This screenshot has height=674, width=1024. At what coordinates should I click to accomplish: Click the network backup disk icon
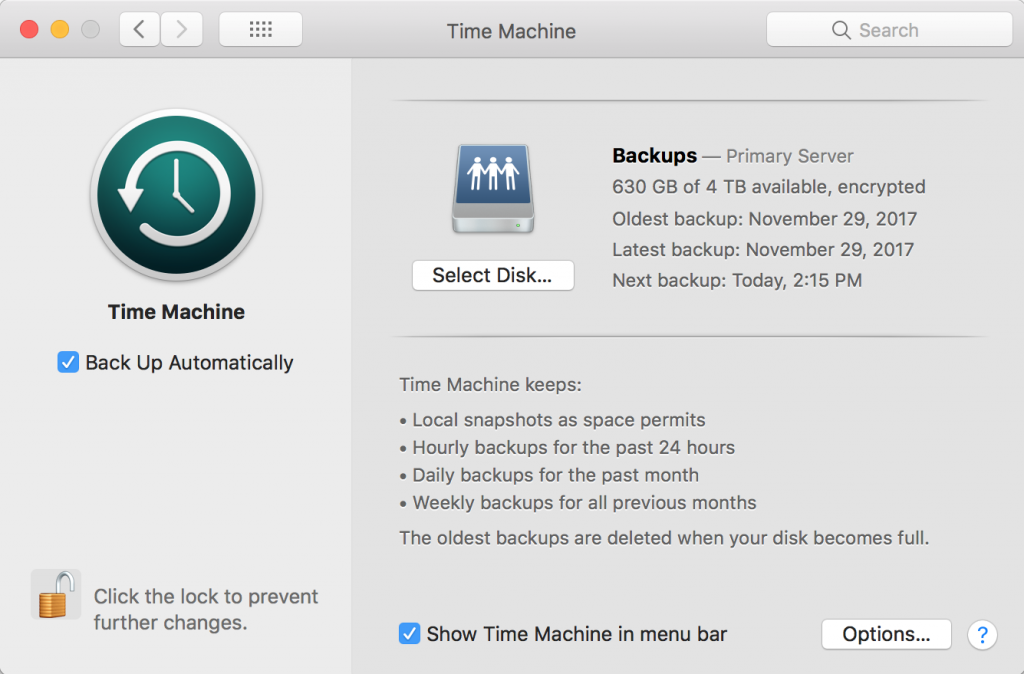point(493,189)
